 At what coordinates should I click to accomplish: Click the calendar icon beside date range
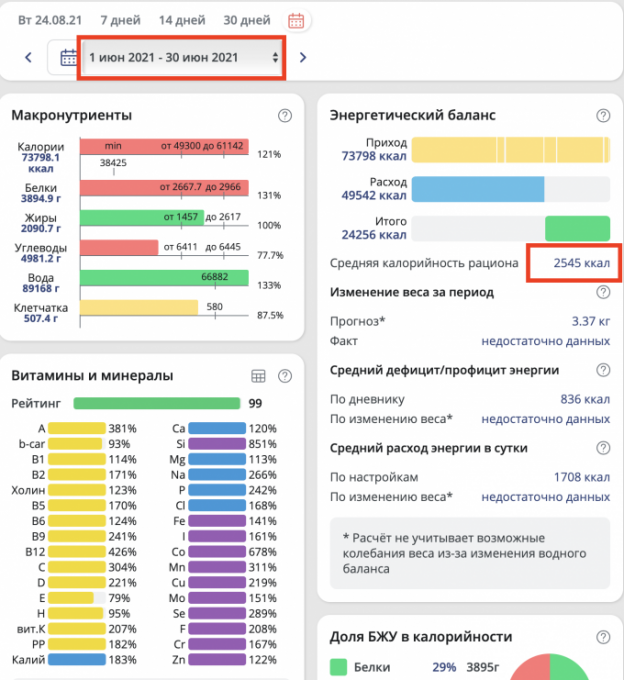68,57
